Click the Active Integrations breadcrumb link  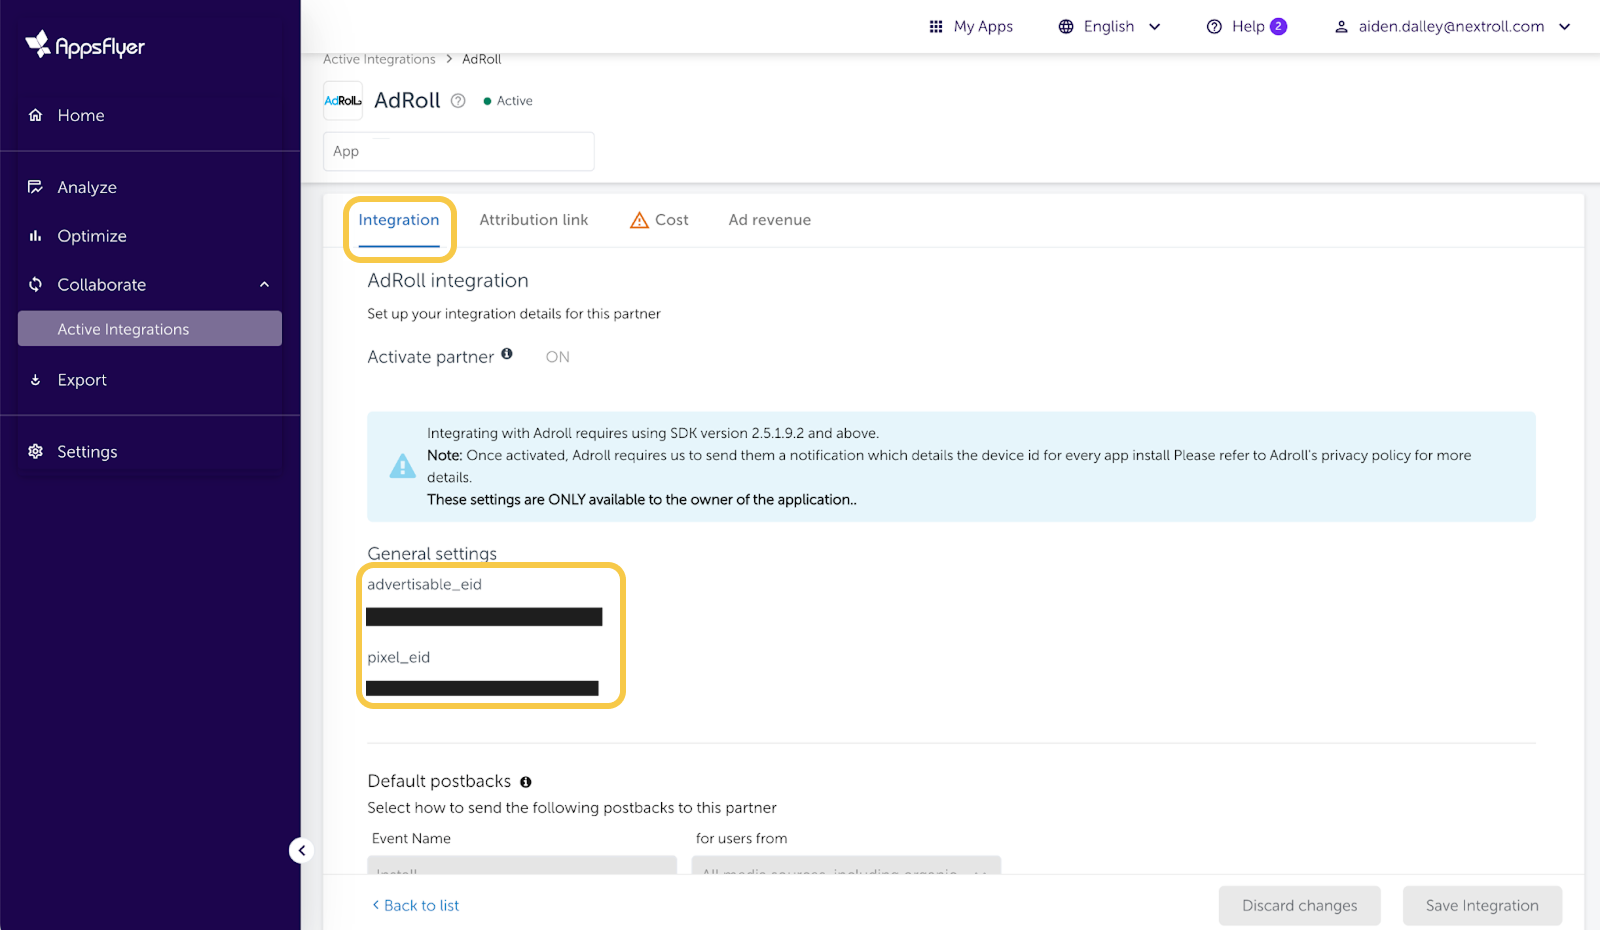coord(379,59)
